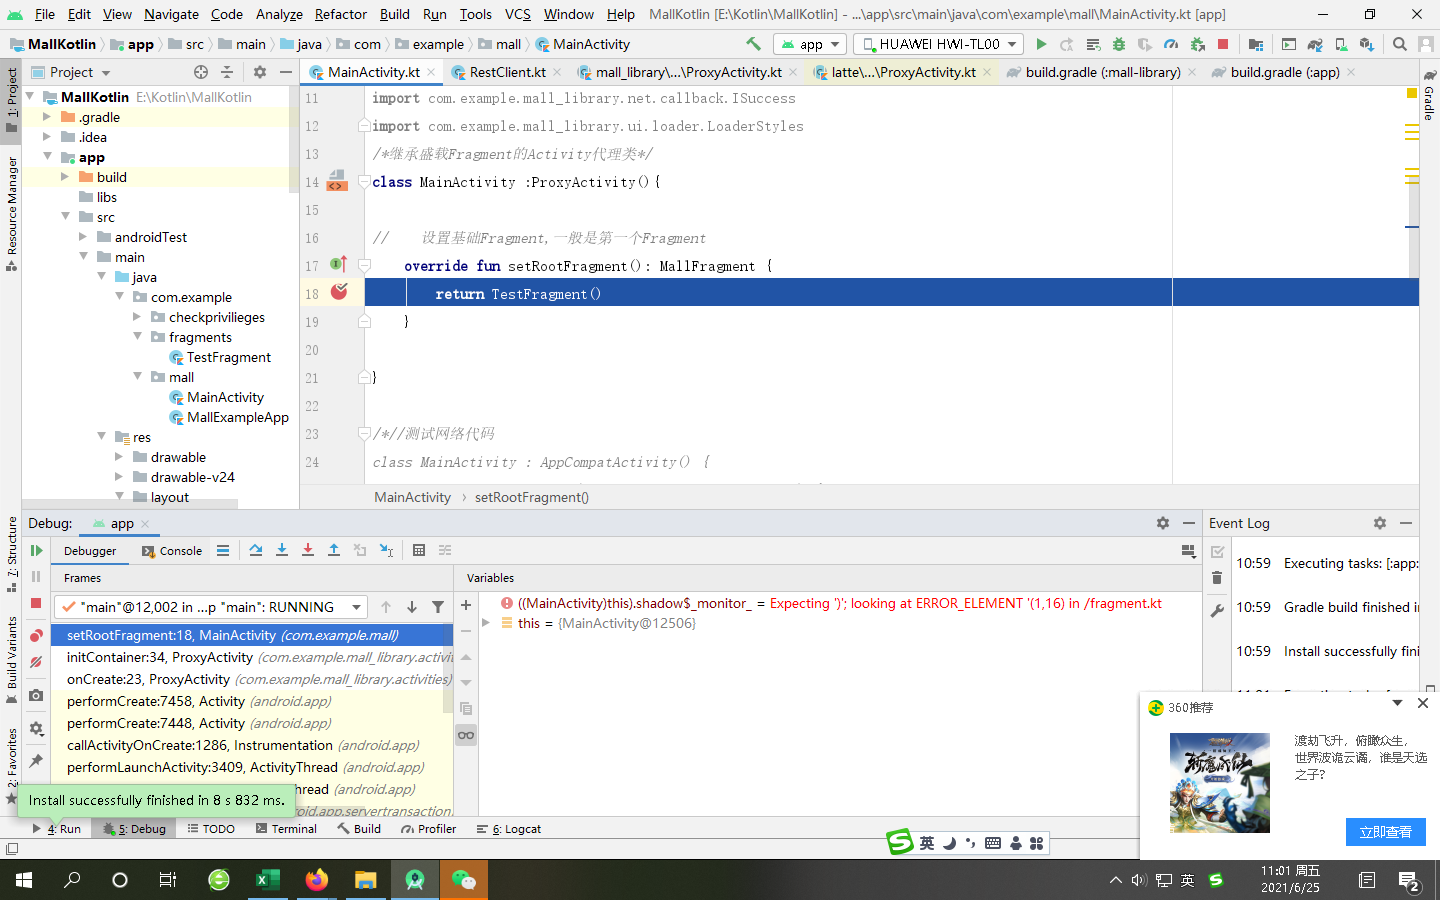Screen dimensions: 1440x900
Task: Clear Event Log with trash icon
Action: tap(1217, 578)
